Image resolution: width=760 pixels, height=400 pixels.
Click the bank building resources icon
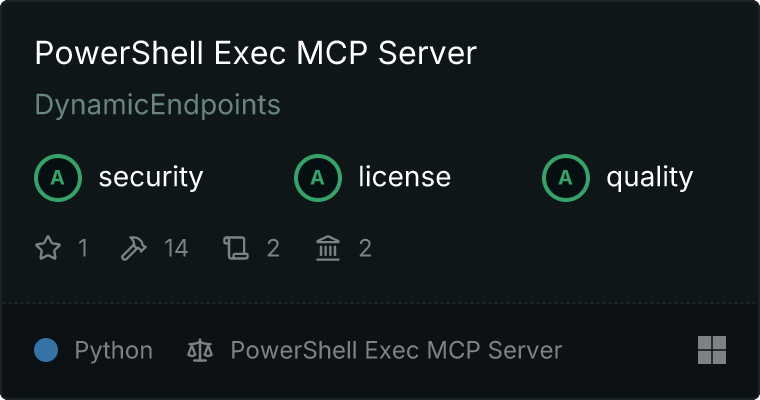coord(328,248)
